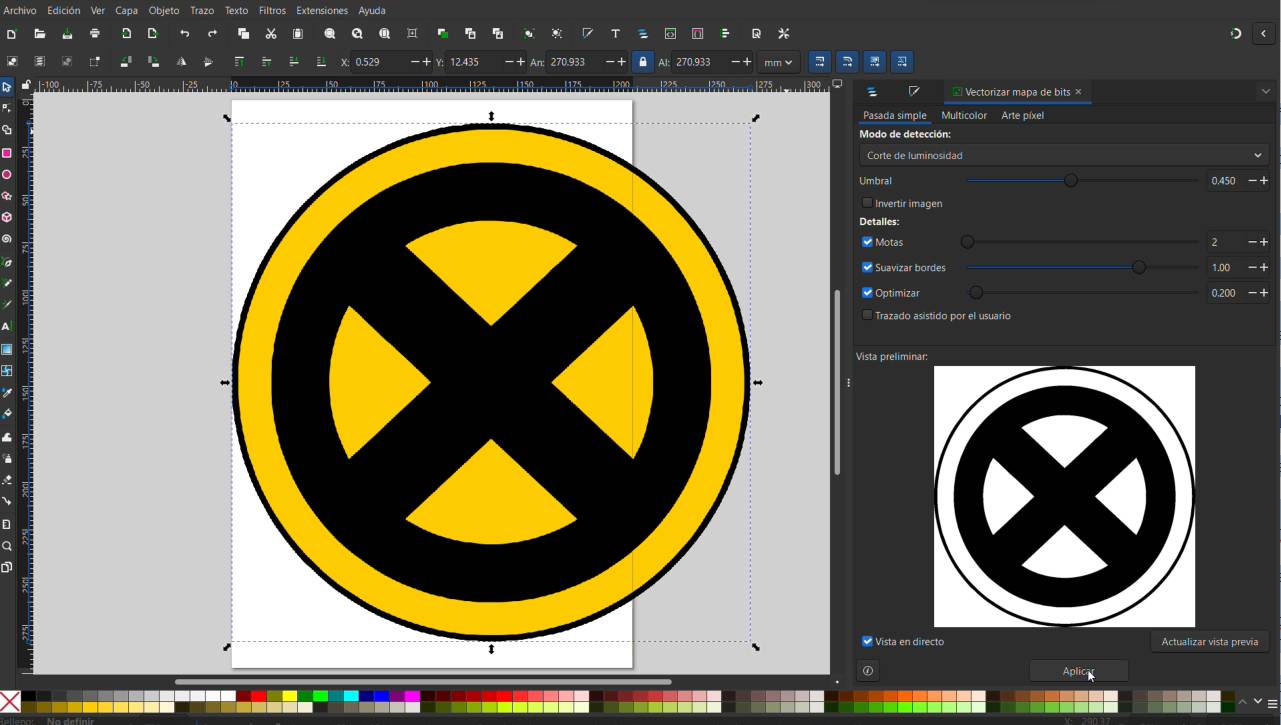Open XML editor icon in toolbar

pyautogui.click(x=670, y=34)
